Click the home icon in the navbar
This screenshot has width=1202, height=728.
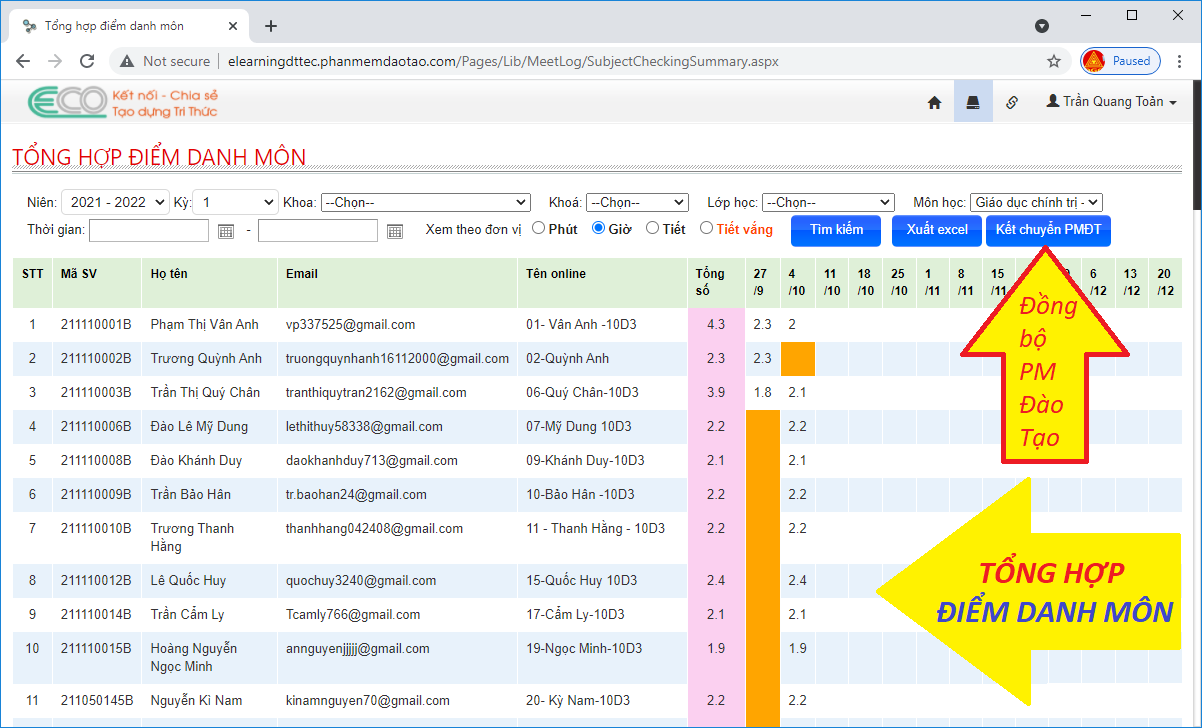coord(935,102)
